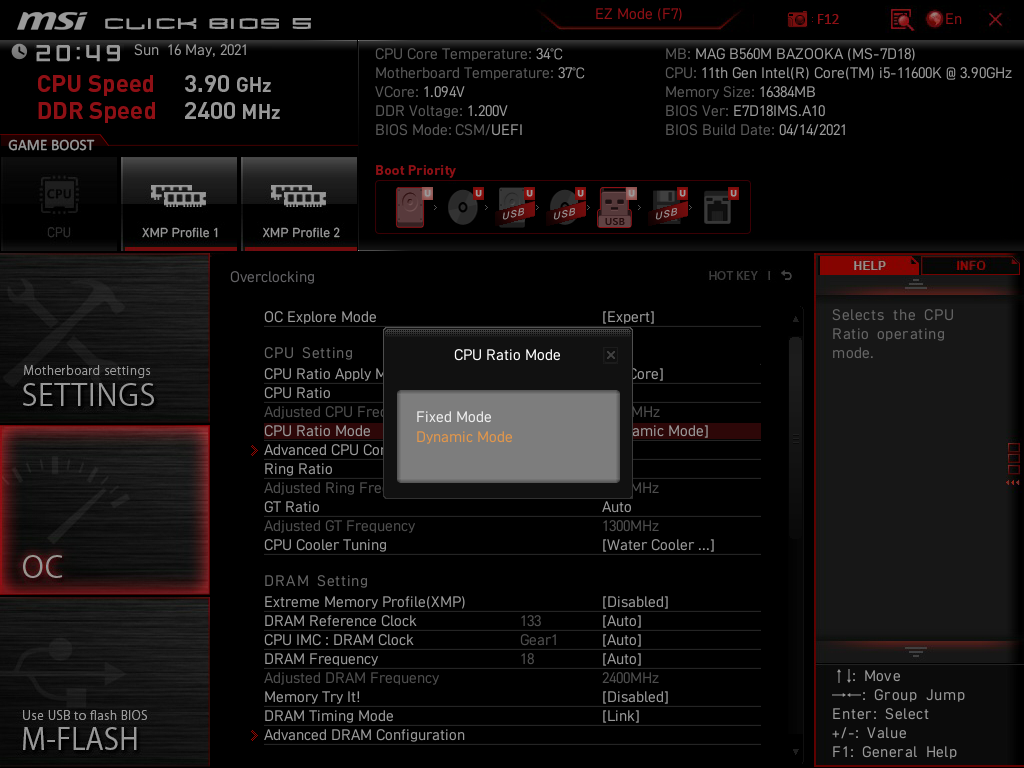The image size is (1024, 768).
Task: Close the CPU Ratio Mode popup
Action: point(611,355)
